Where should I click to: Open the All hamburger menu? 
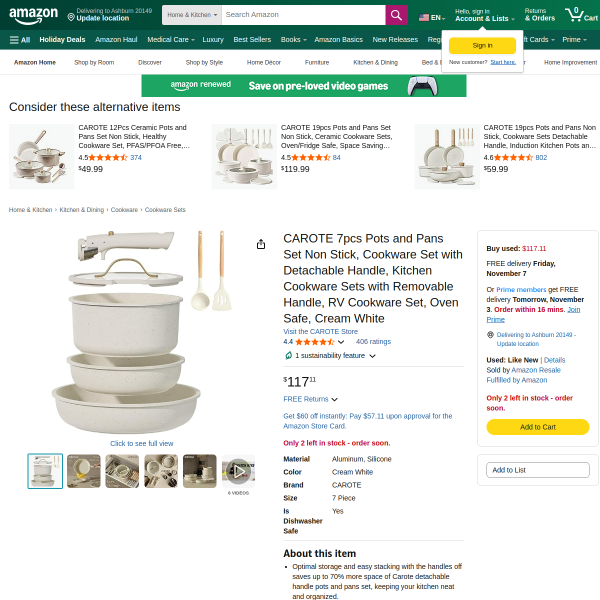click(x=20, y=40)
